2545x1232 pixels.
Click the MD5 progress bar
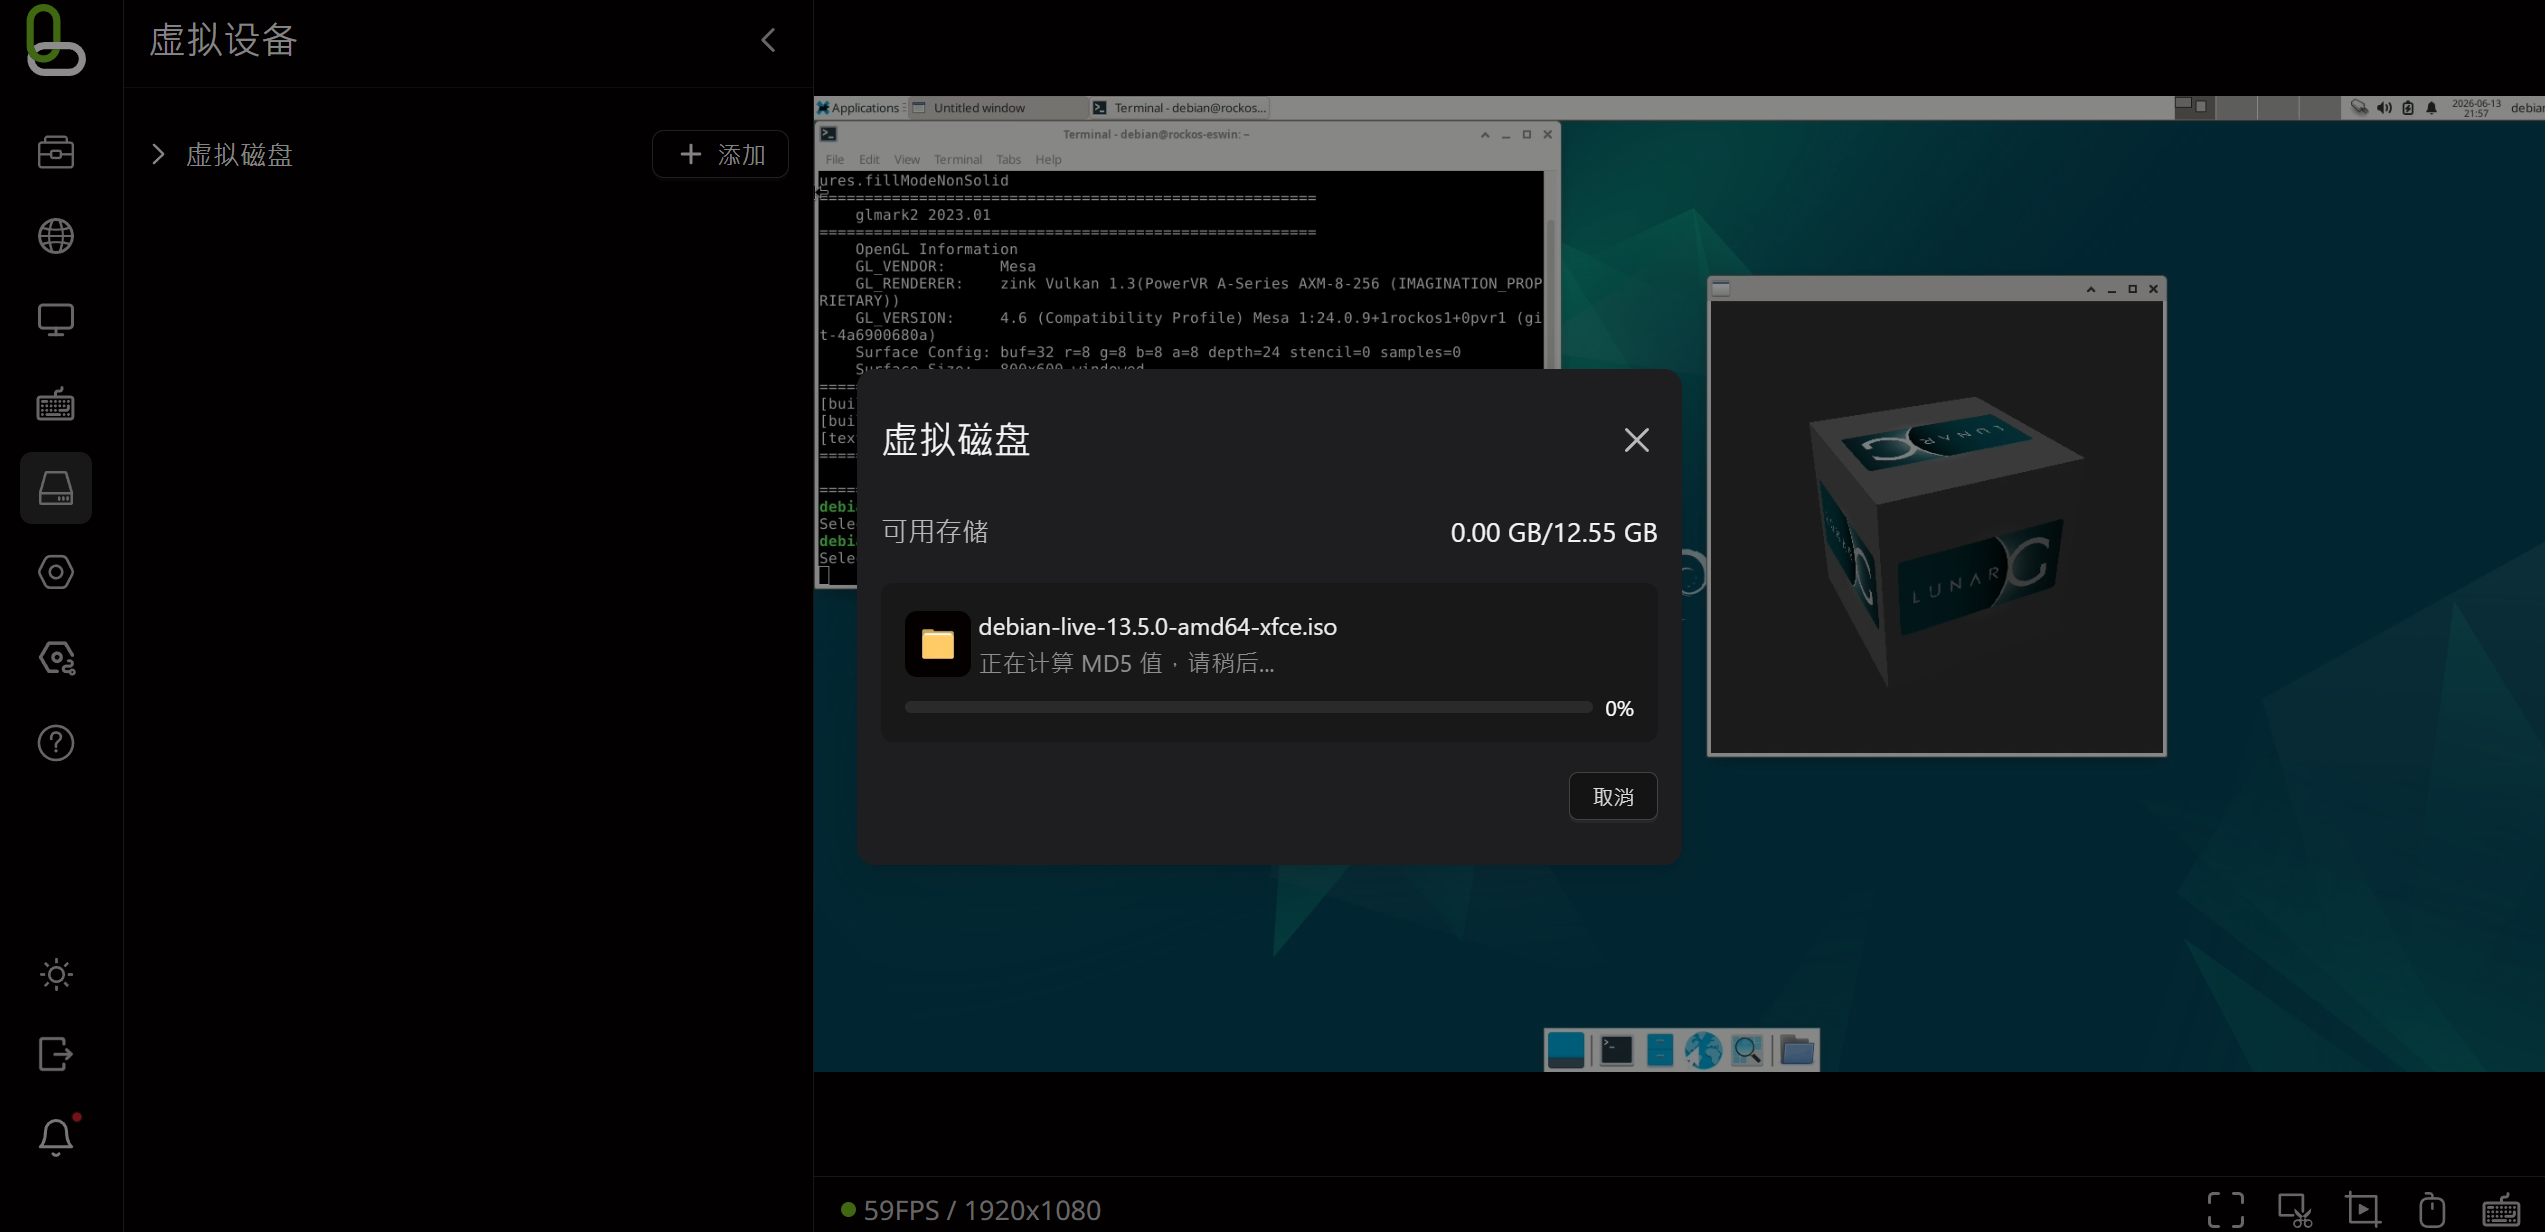pos(1248,708)
